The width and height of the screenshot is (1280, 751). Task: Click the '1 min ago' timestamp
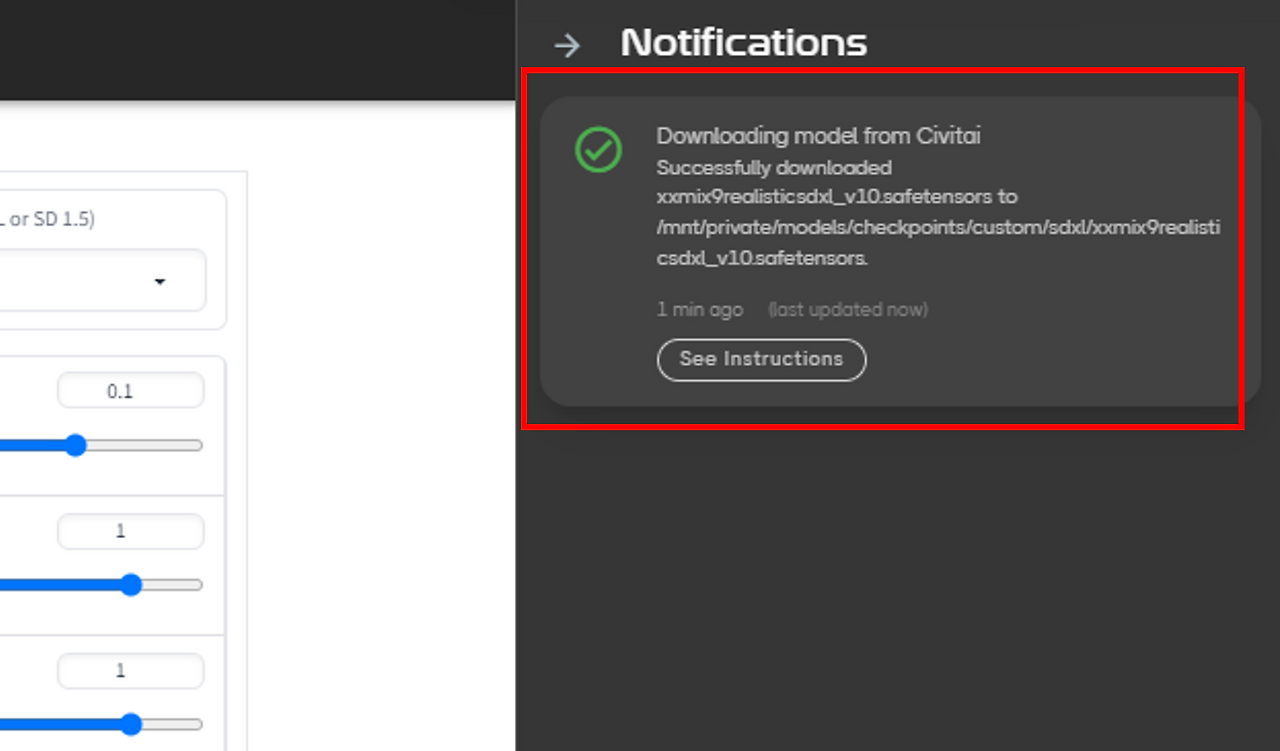700,309
